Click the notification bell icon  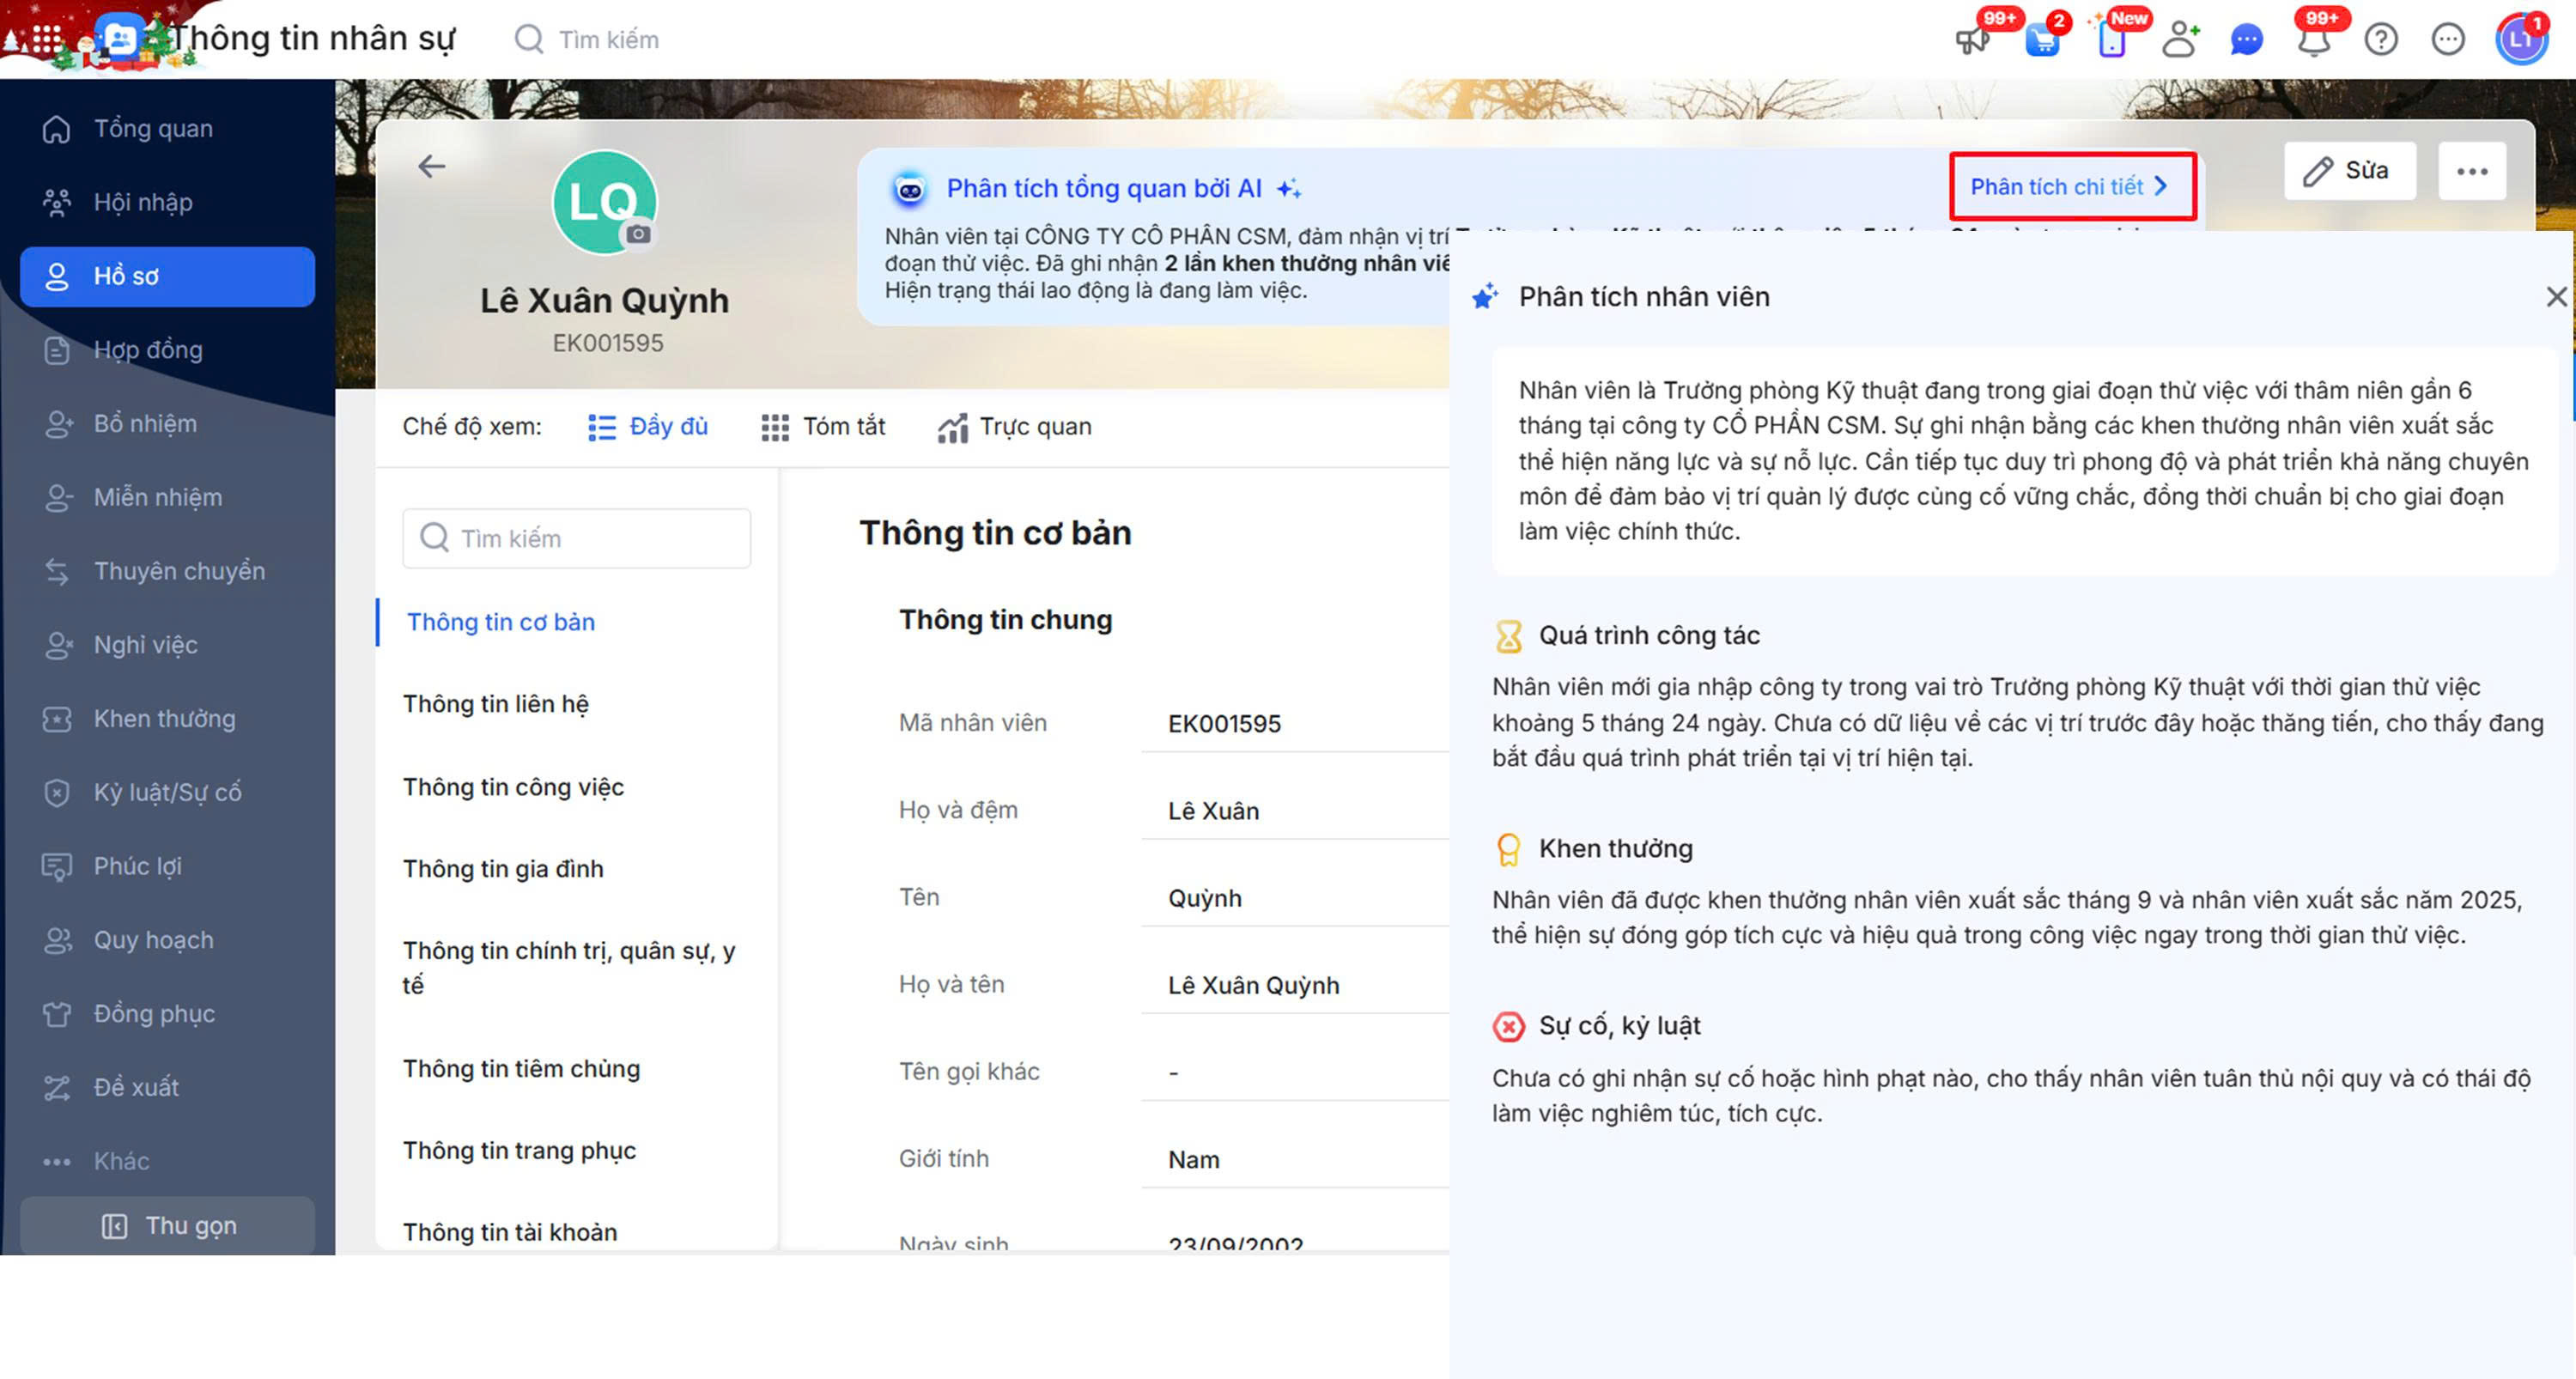coord(2313,40)
